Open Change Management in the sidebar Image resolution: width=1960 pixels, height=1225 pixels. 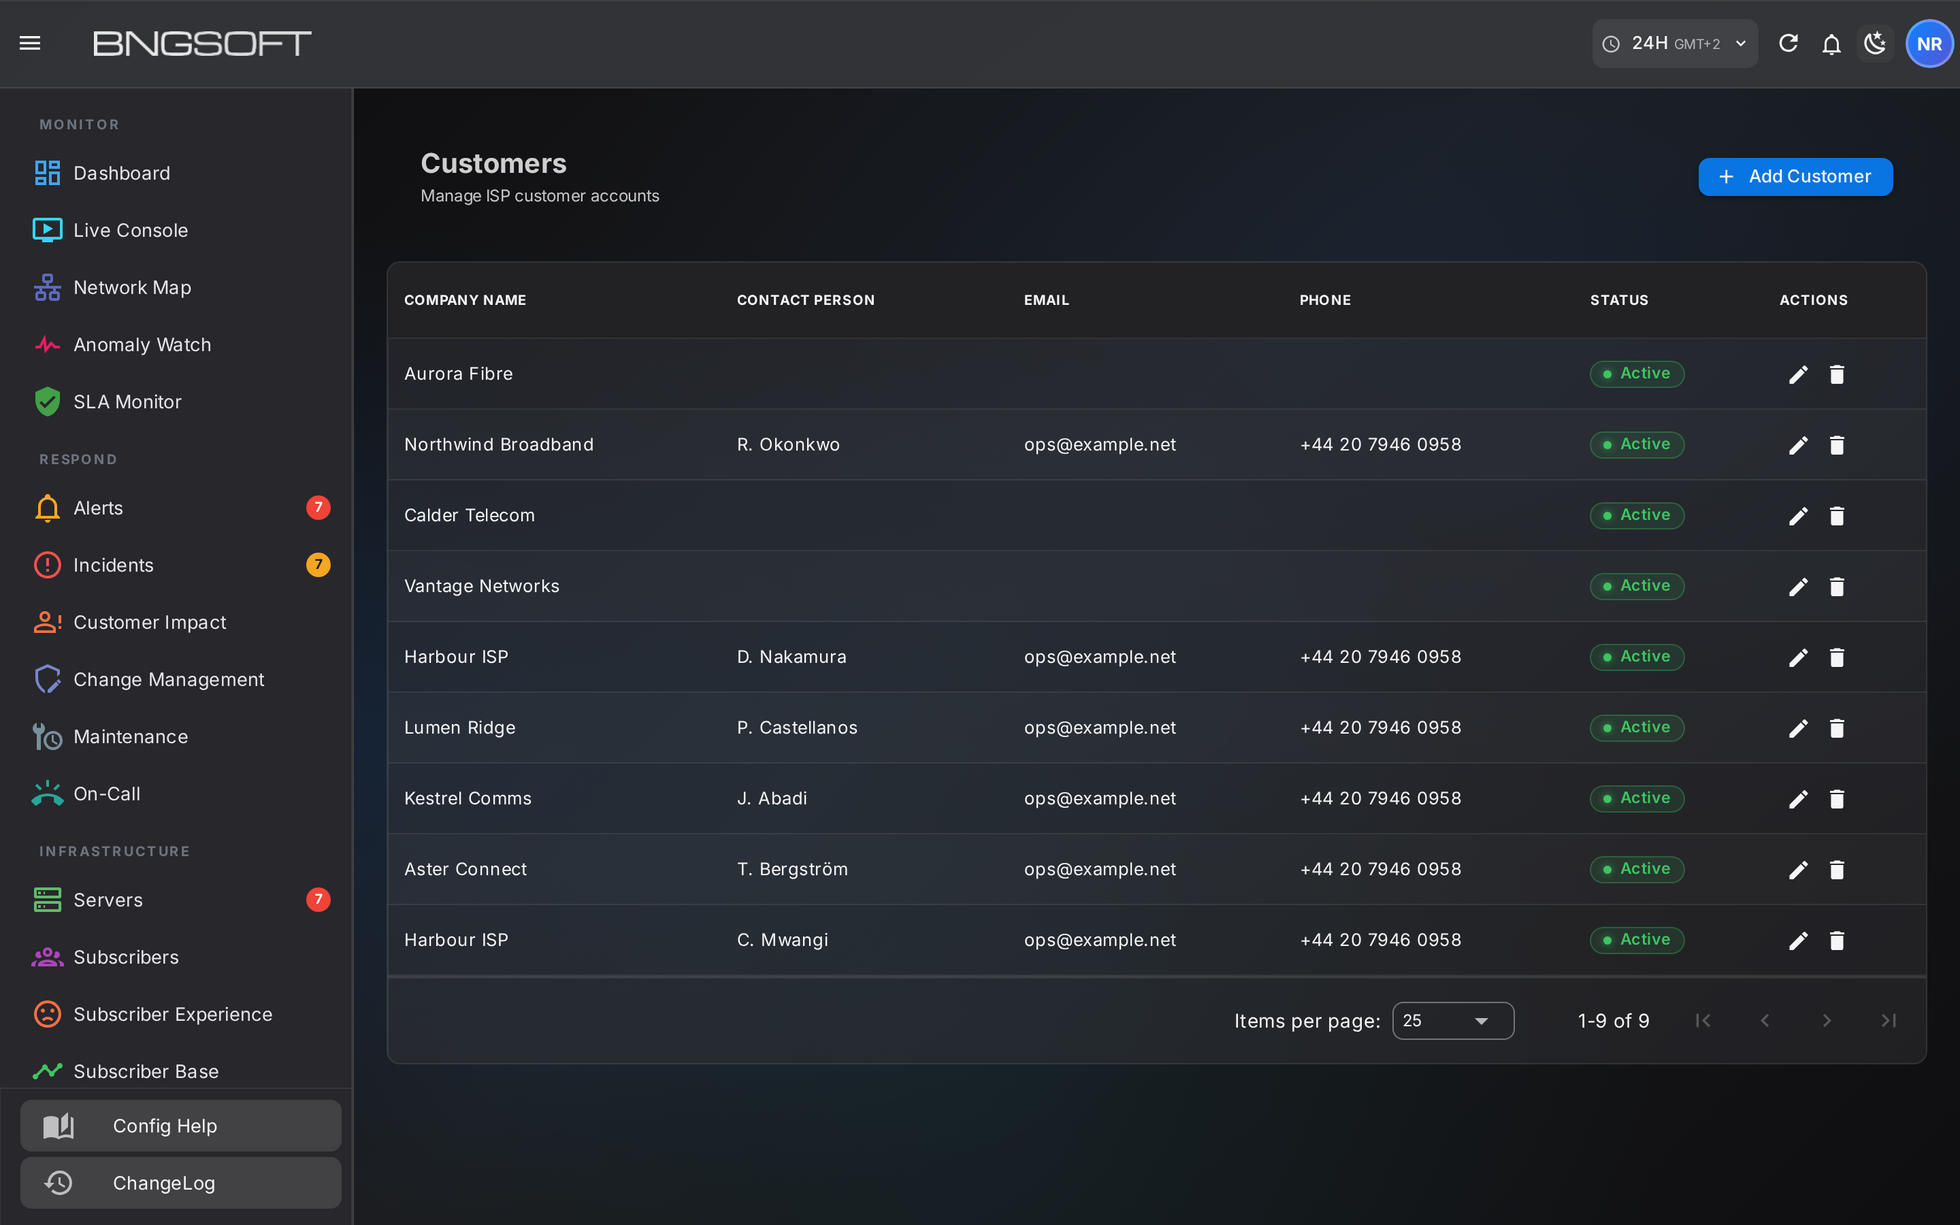pyautogui.click(x=176, y=679)
